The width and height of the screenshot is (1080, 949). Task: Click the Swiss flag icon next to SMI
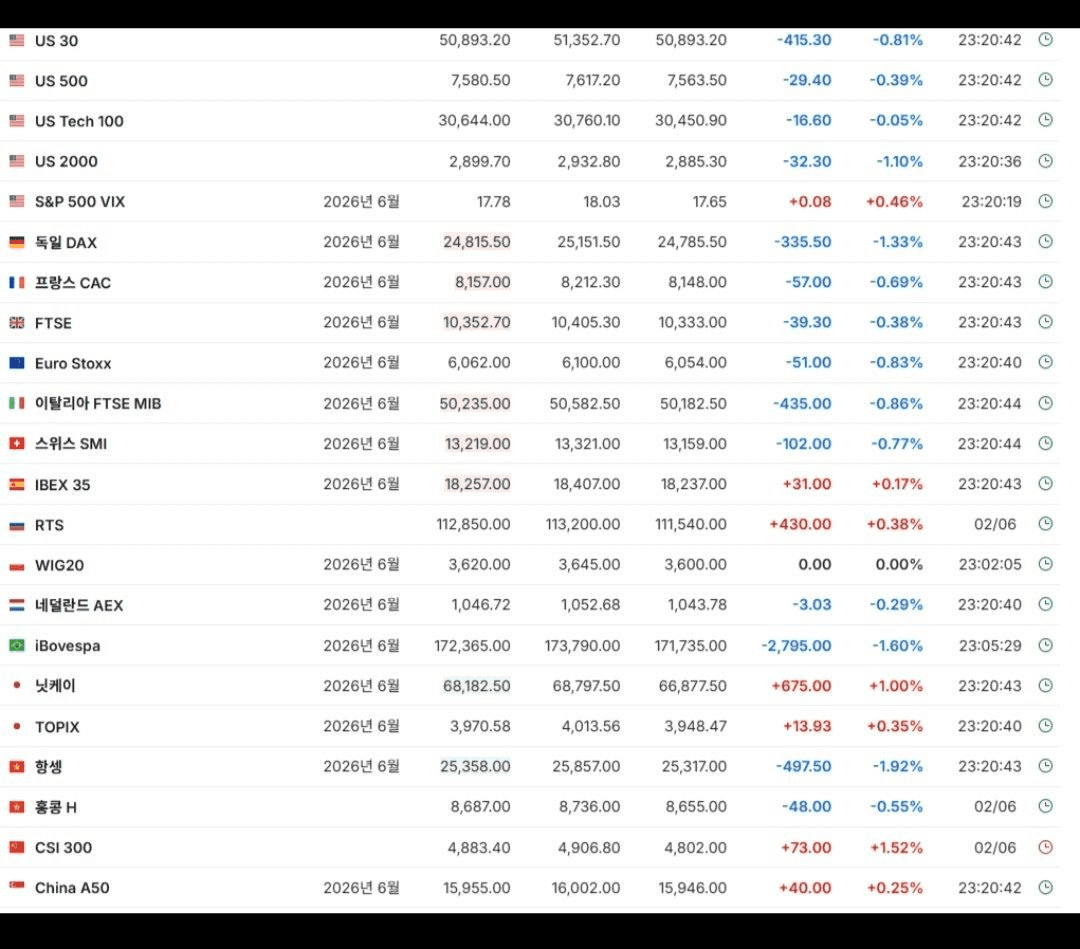pos(17,444)
